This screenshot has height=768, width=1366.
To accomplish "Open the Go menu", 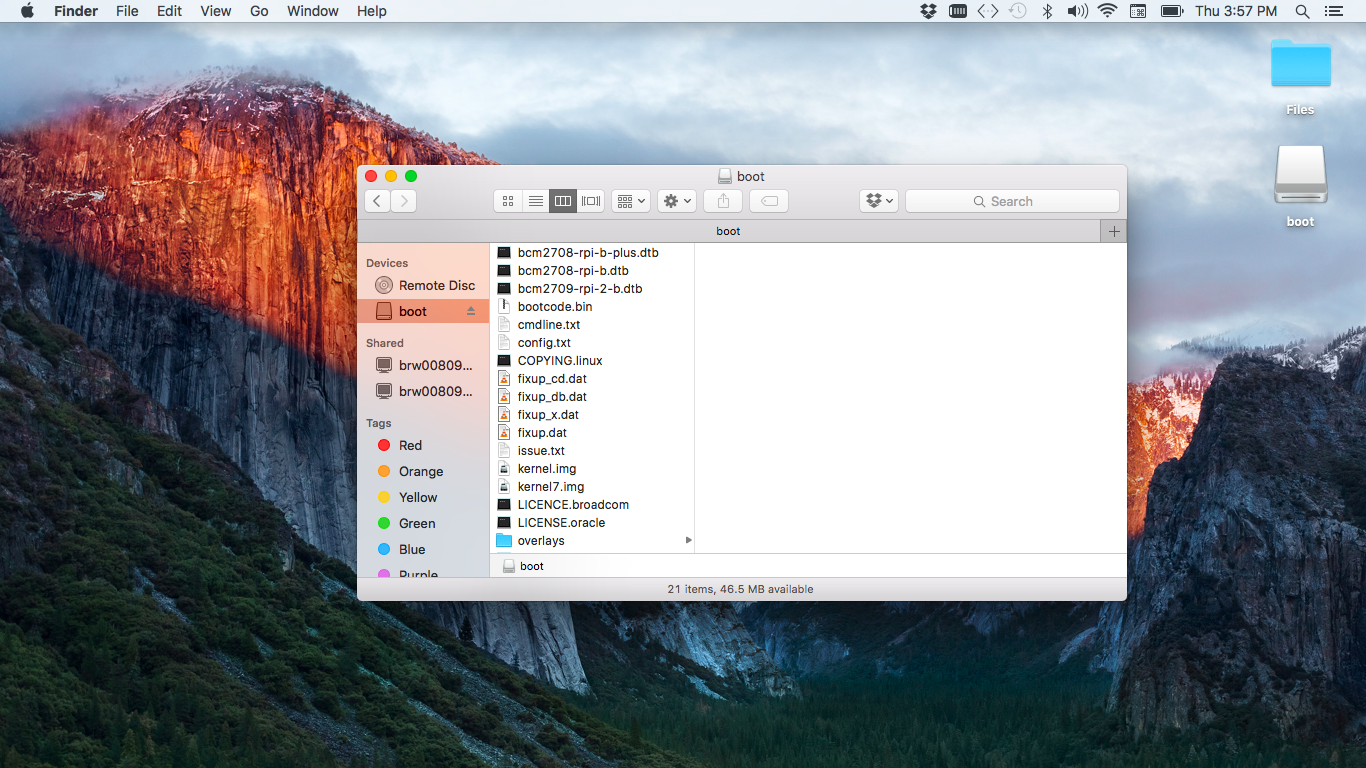I will tap(259, 11).
